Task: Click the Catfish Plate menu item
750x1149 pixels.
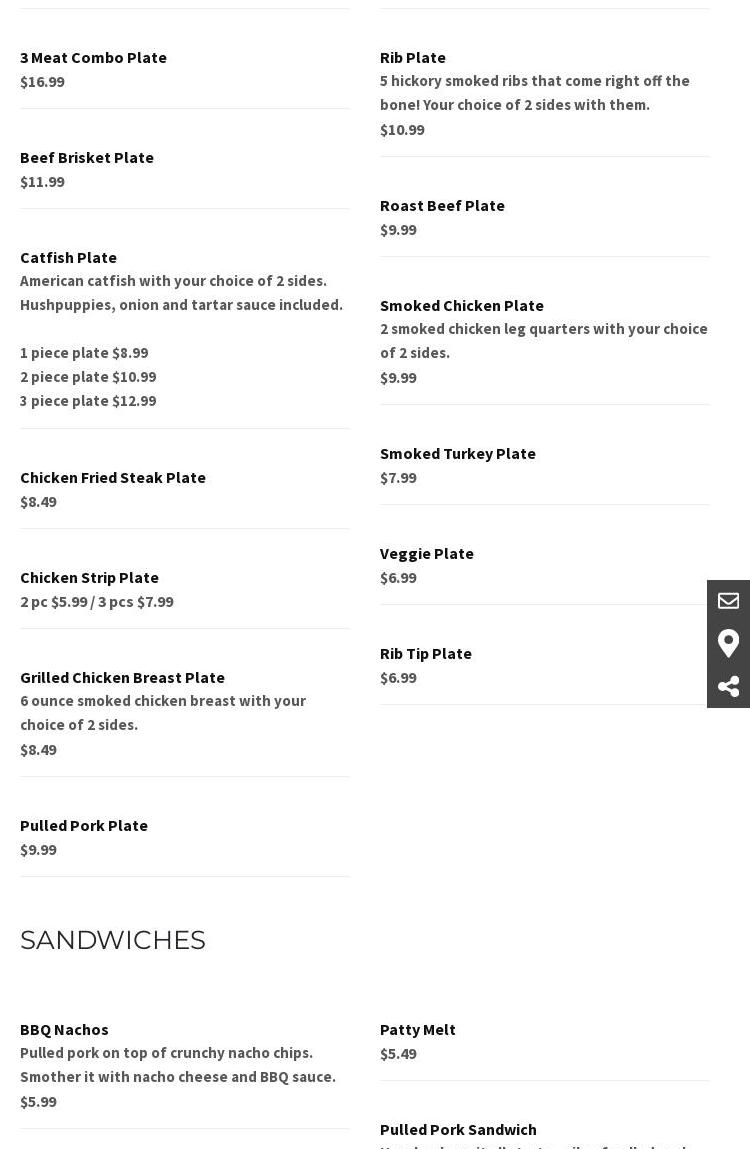Action: [x=68, y=257]
